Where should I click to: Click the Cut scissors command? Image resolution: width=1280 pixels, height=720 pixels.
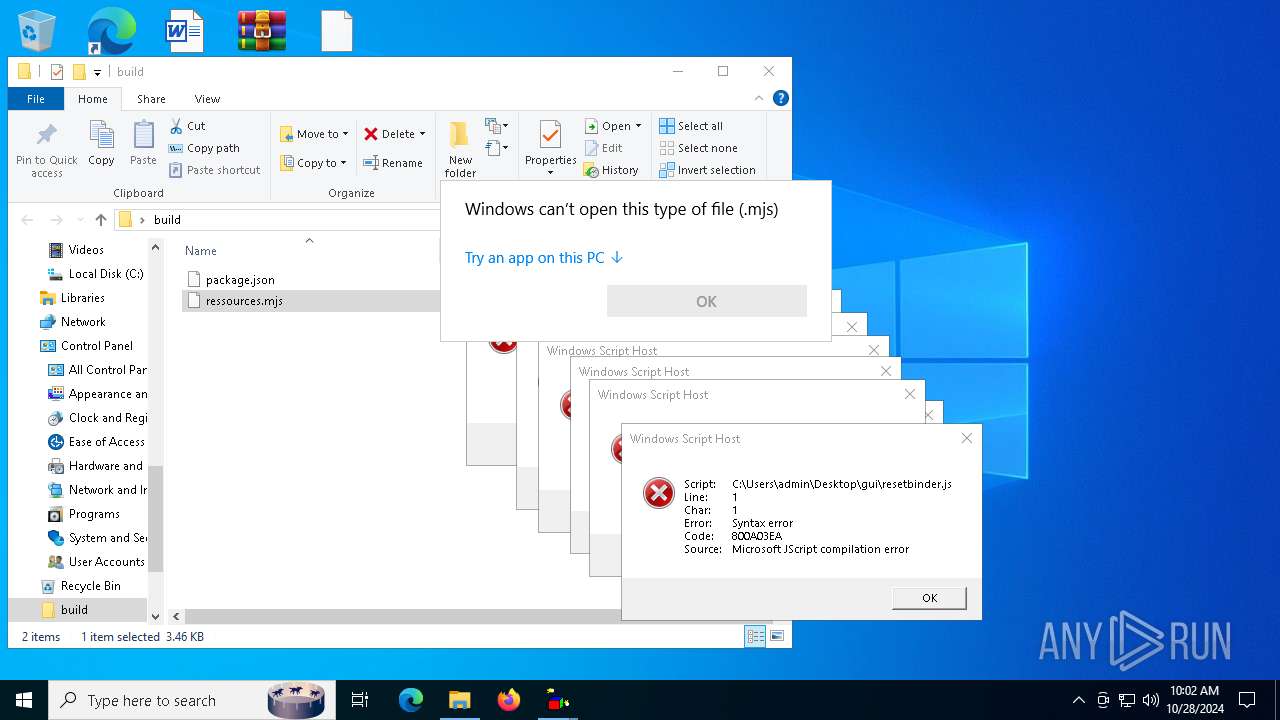point(187,126)
